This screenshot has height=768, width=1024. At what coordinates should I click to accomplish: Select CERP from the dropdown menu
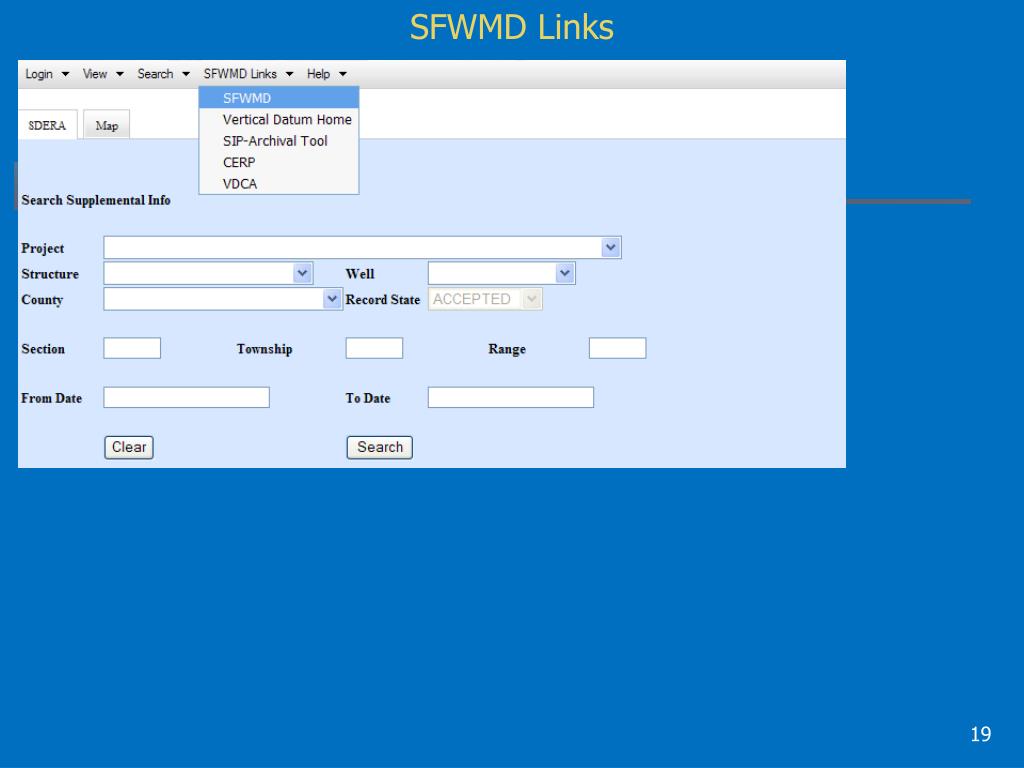[x=279, y=163]
